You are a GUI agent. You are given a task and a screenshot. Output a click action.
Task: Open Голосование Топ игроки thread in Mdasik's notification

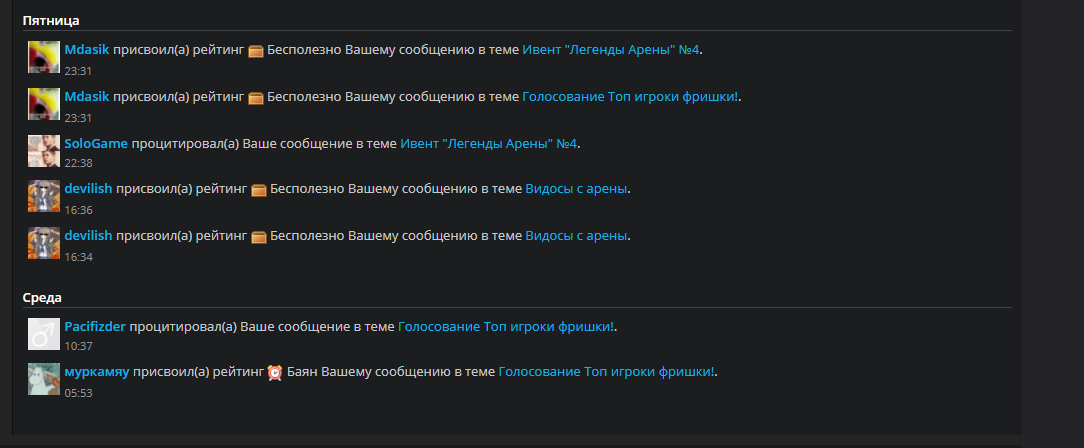(630, 97)
